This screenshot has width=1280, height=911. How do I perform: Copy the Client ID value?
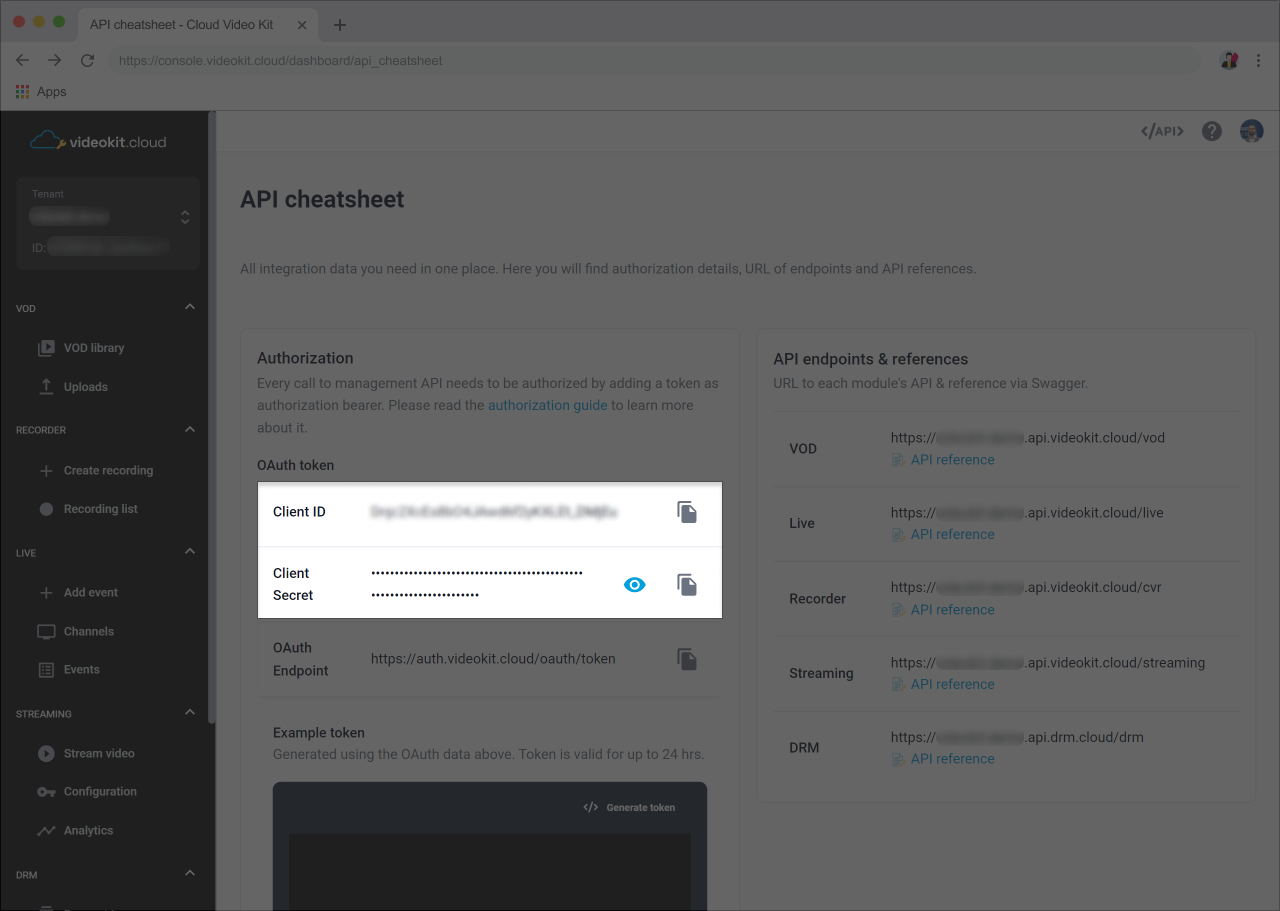tap(687, 512)
